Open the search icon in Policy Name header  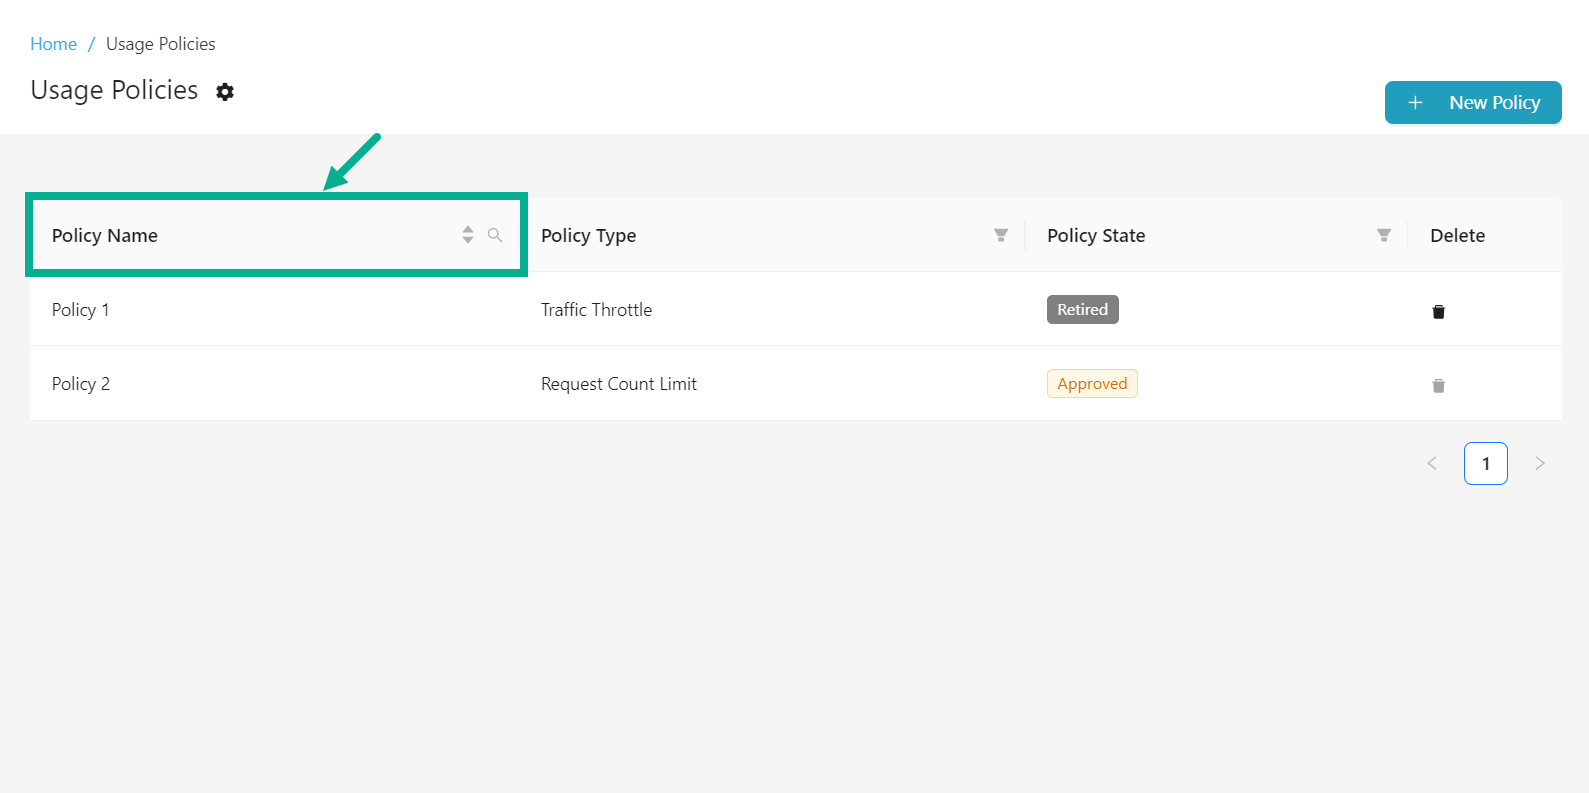pyautogui.click(x=495, y=235)
